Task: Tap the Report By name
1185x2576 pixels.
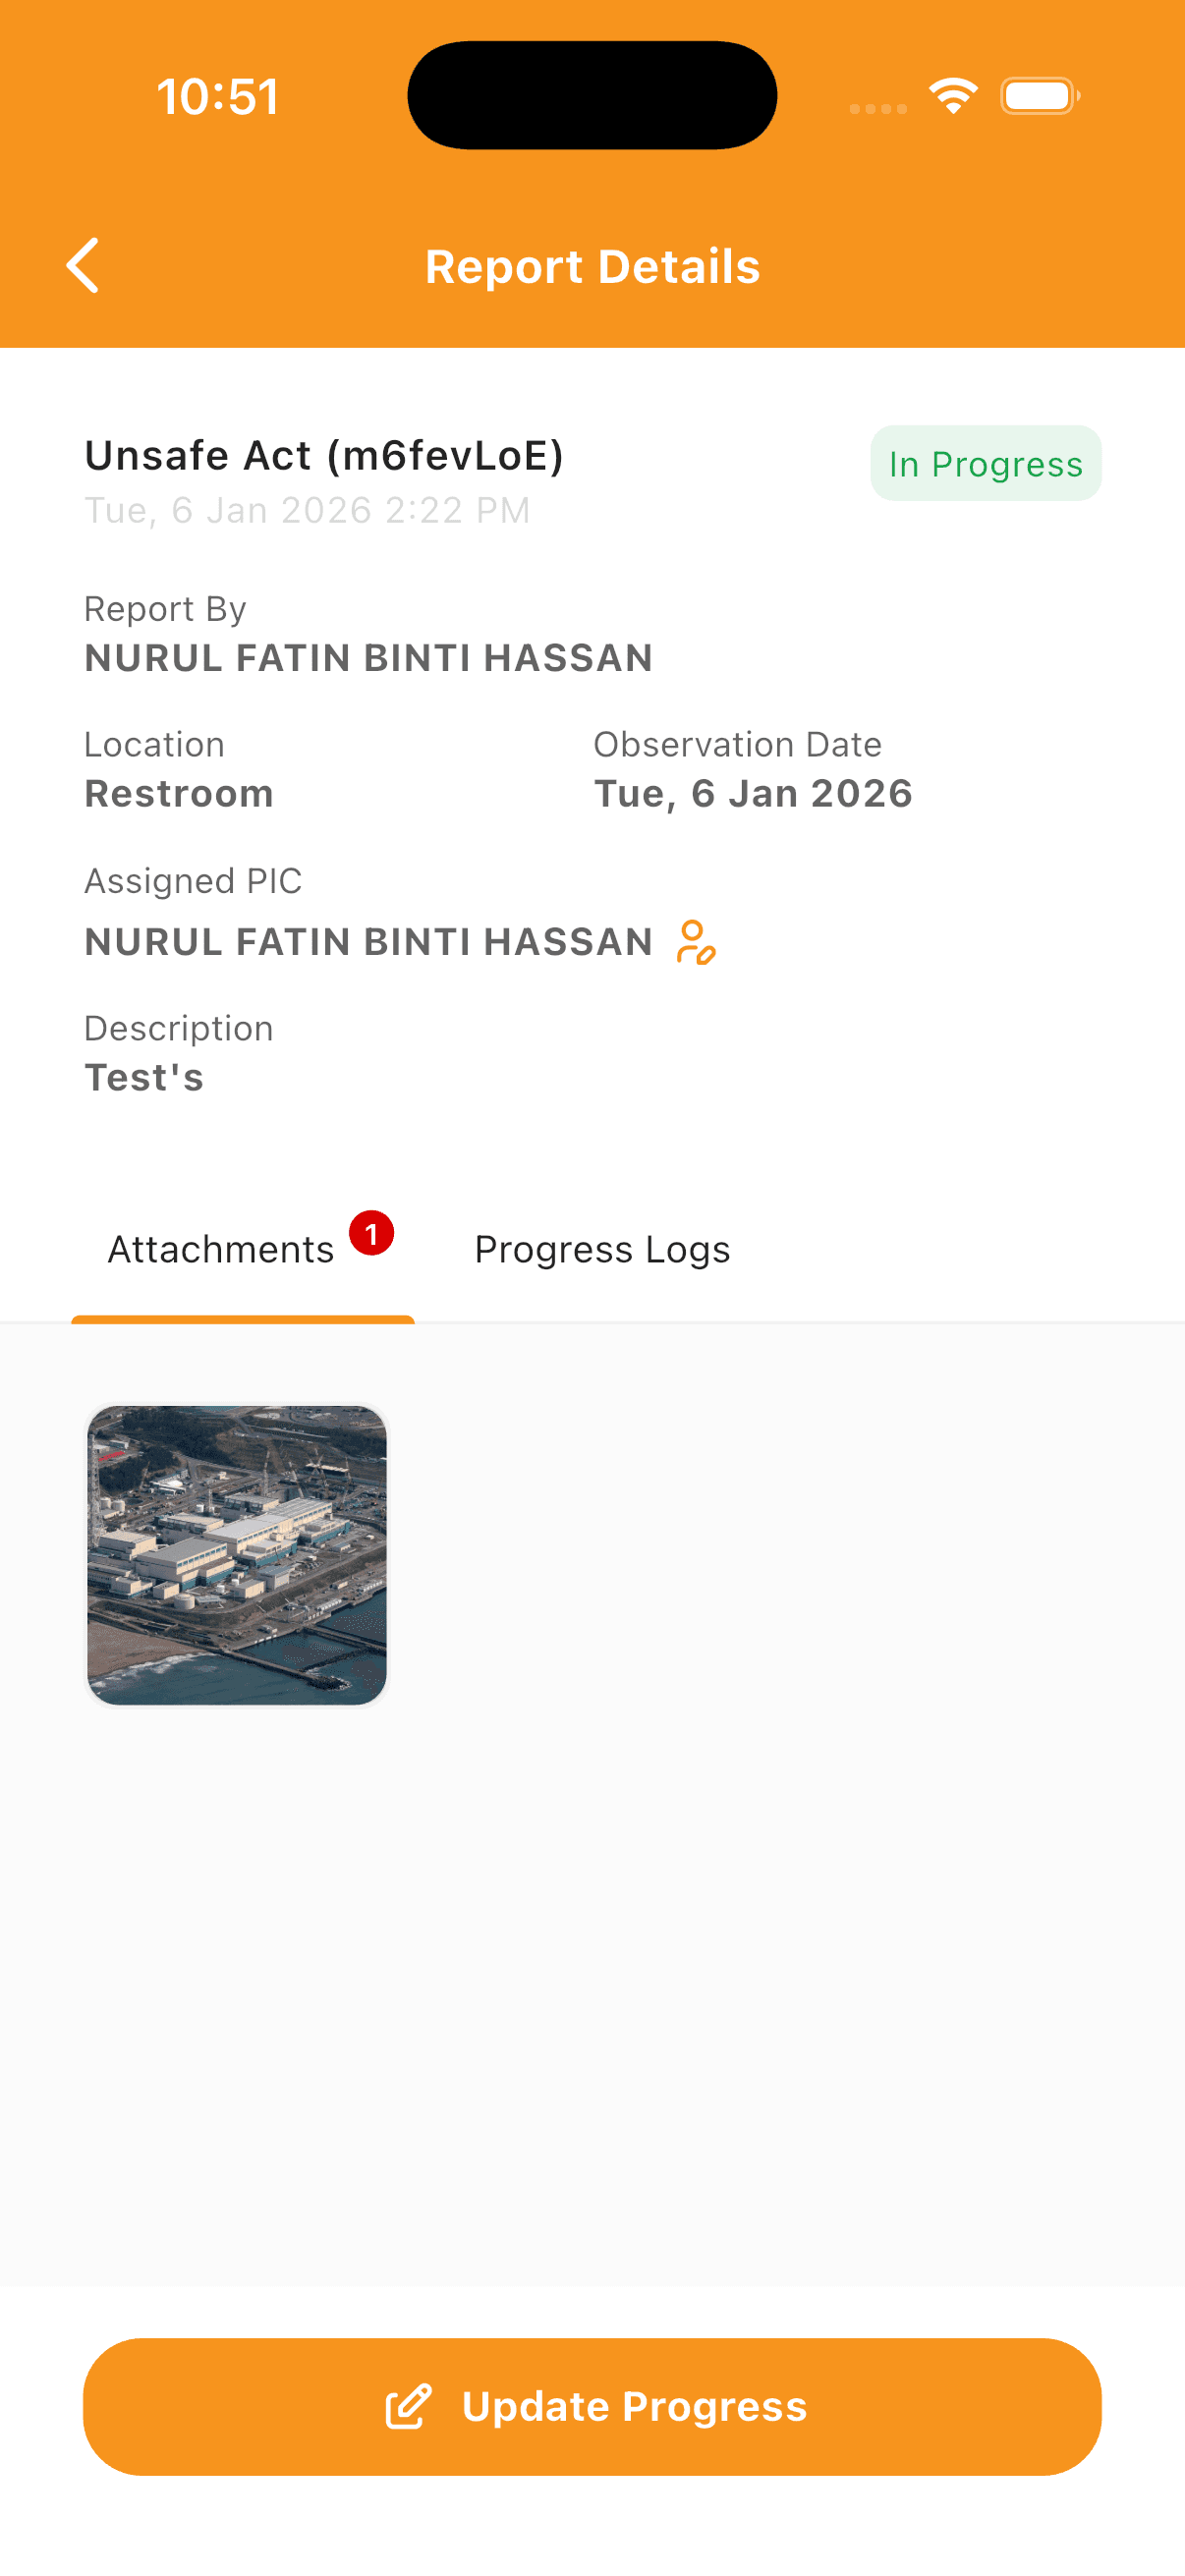Action: coord(368,658)
